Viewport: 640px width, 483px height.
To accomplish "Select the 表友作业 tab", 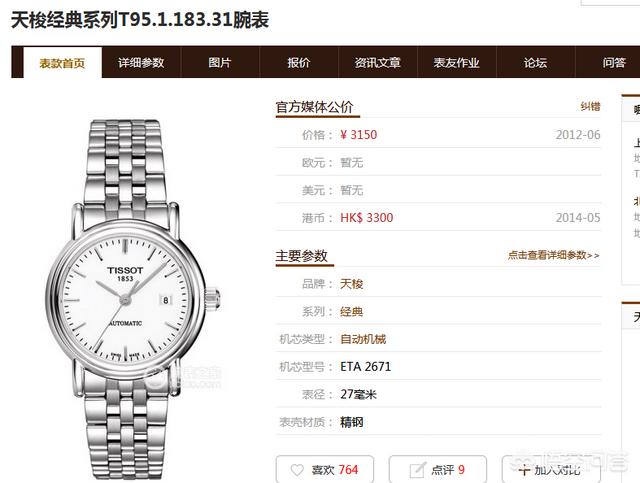I will [x=456, y=62].
